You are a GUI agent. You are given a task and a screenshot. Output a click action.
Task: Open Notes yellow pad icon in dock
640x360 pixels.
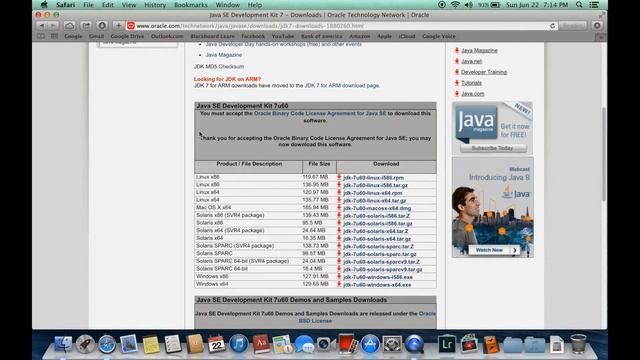click(x=151, y=344)
